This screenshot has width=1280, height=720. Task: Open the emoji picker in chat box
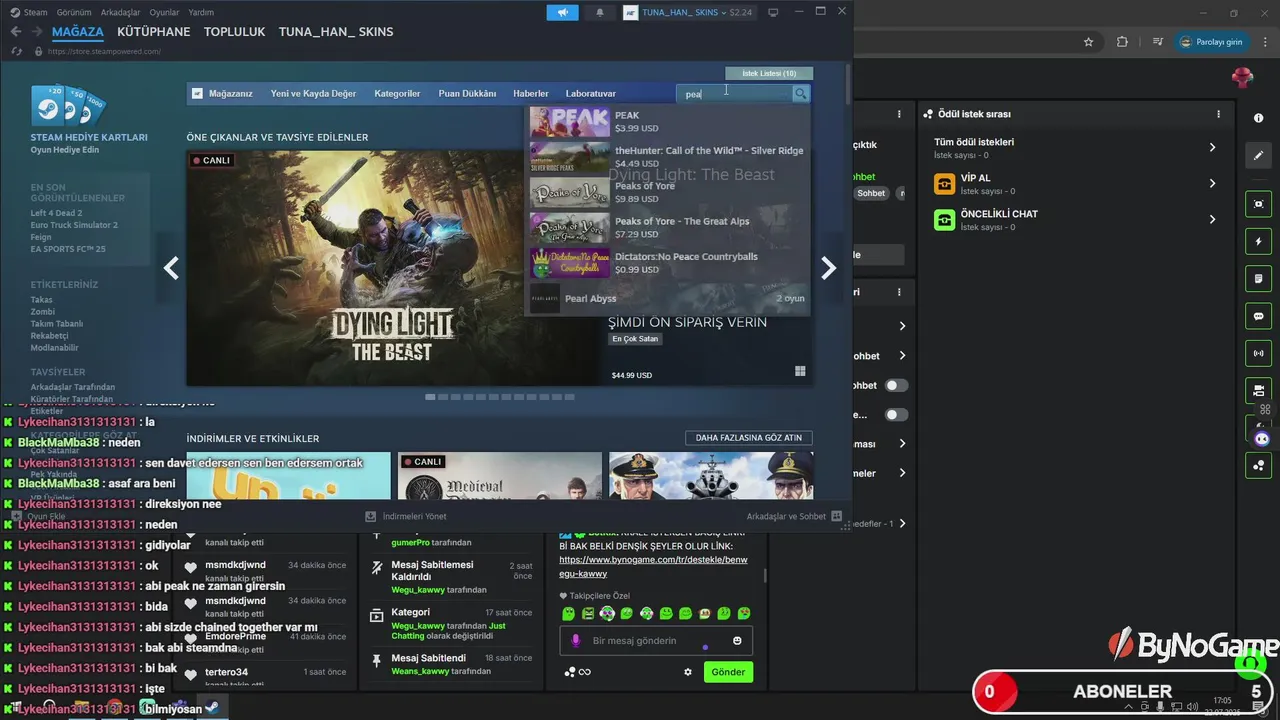tap(738, 641)
